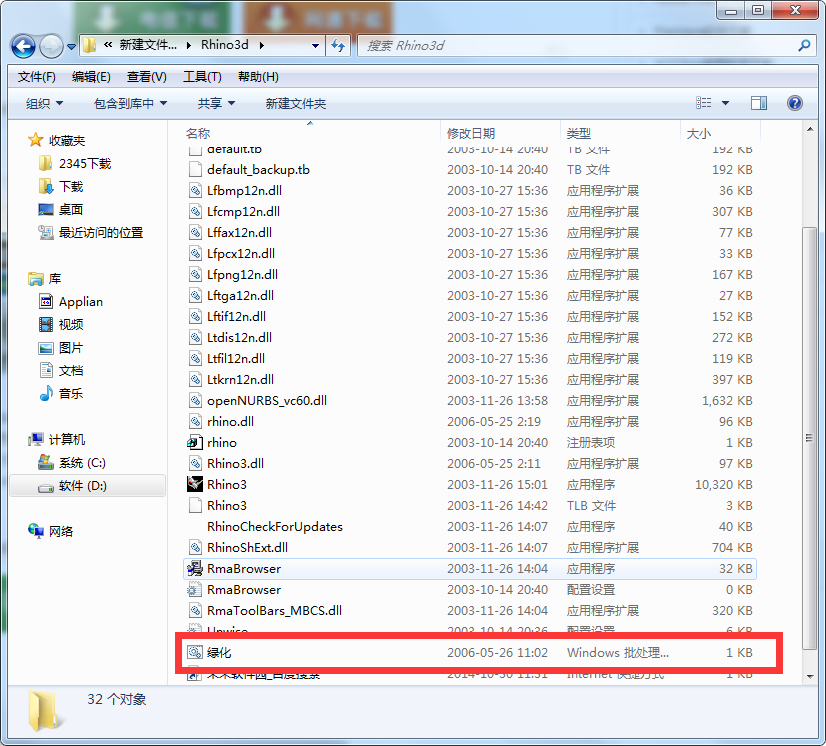Select the file name rhino.dll
This screenshot has height=746, width=826.
pos(230,422)
